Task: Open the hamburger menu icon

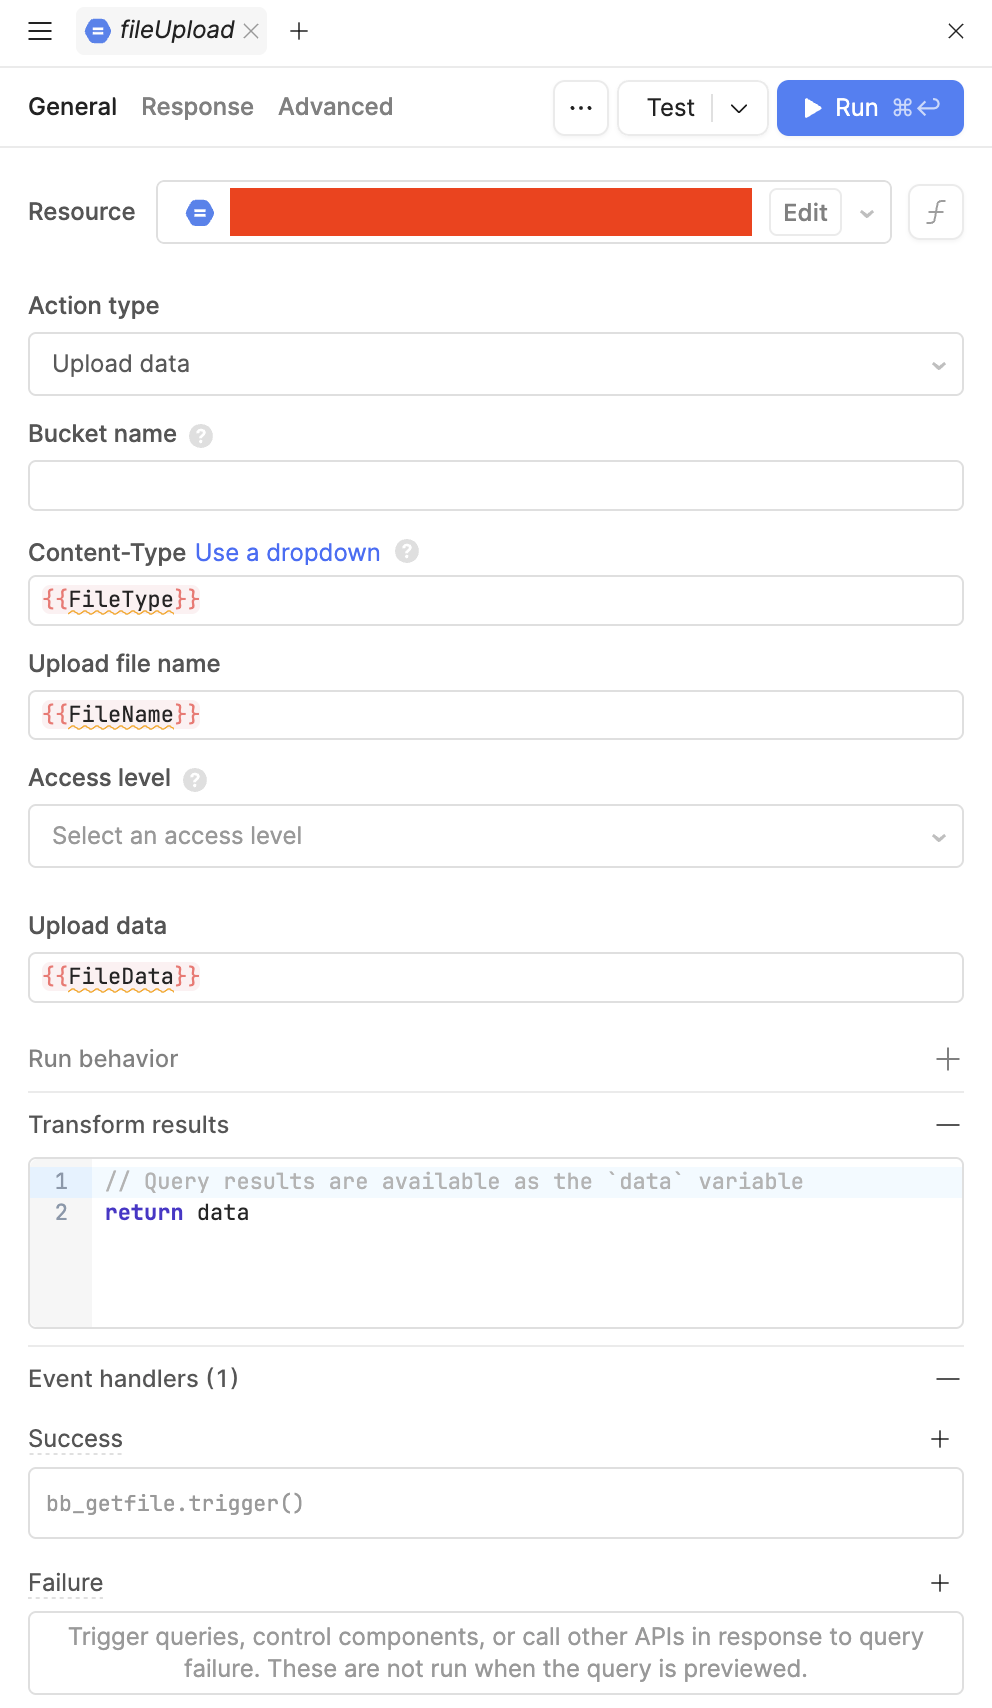Action: [40, 31]
